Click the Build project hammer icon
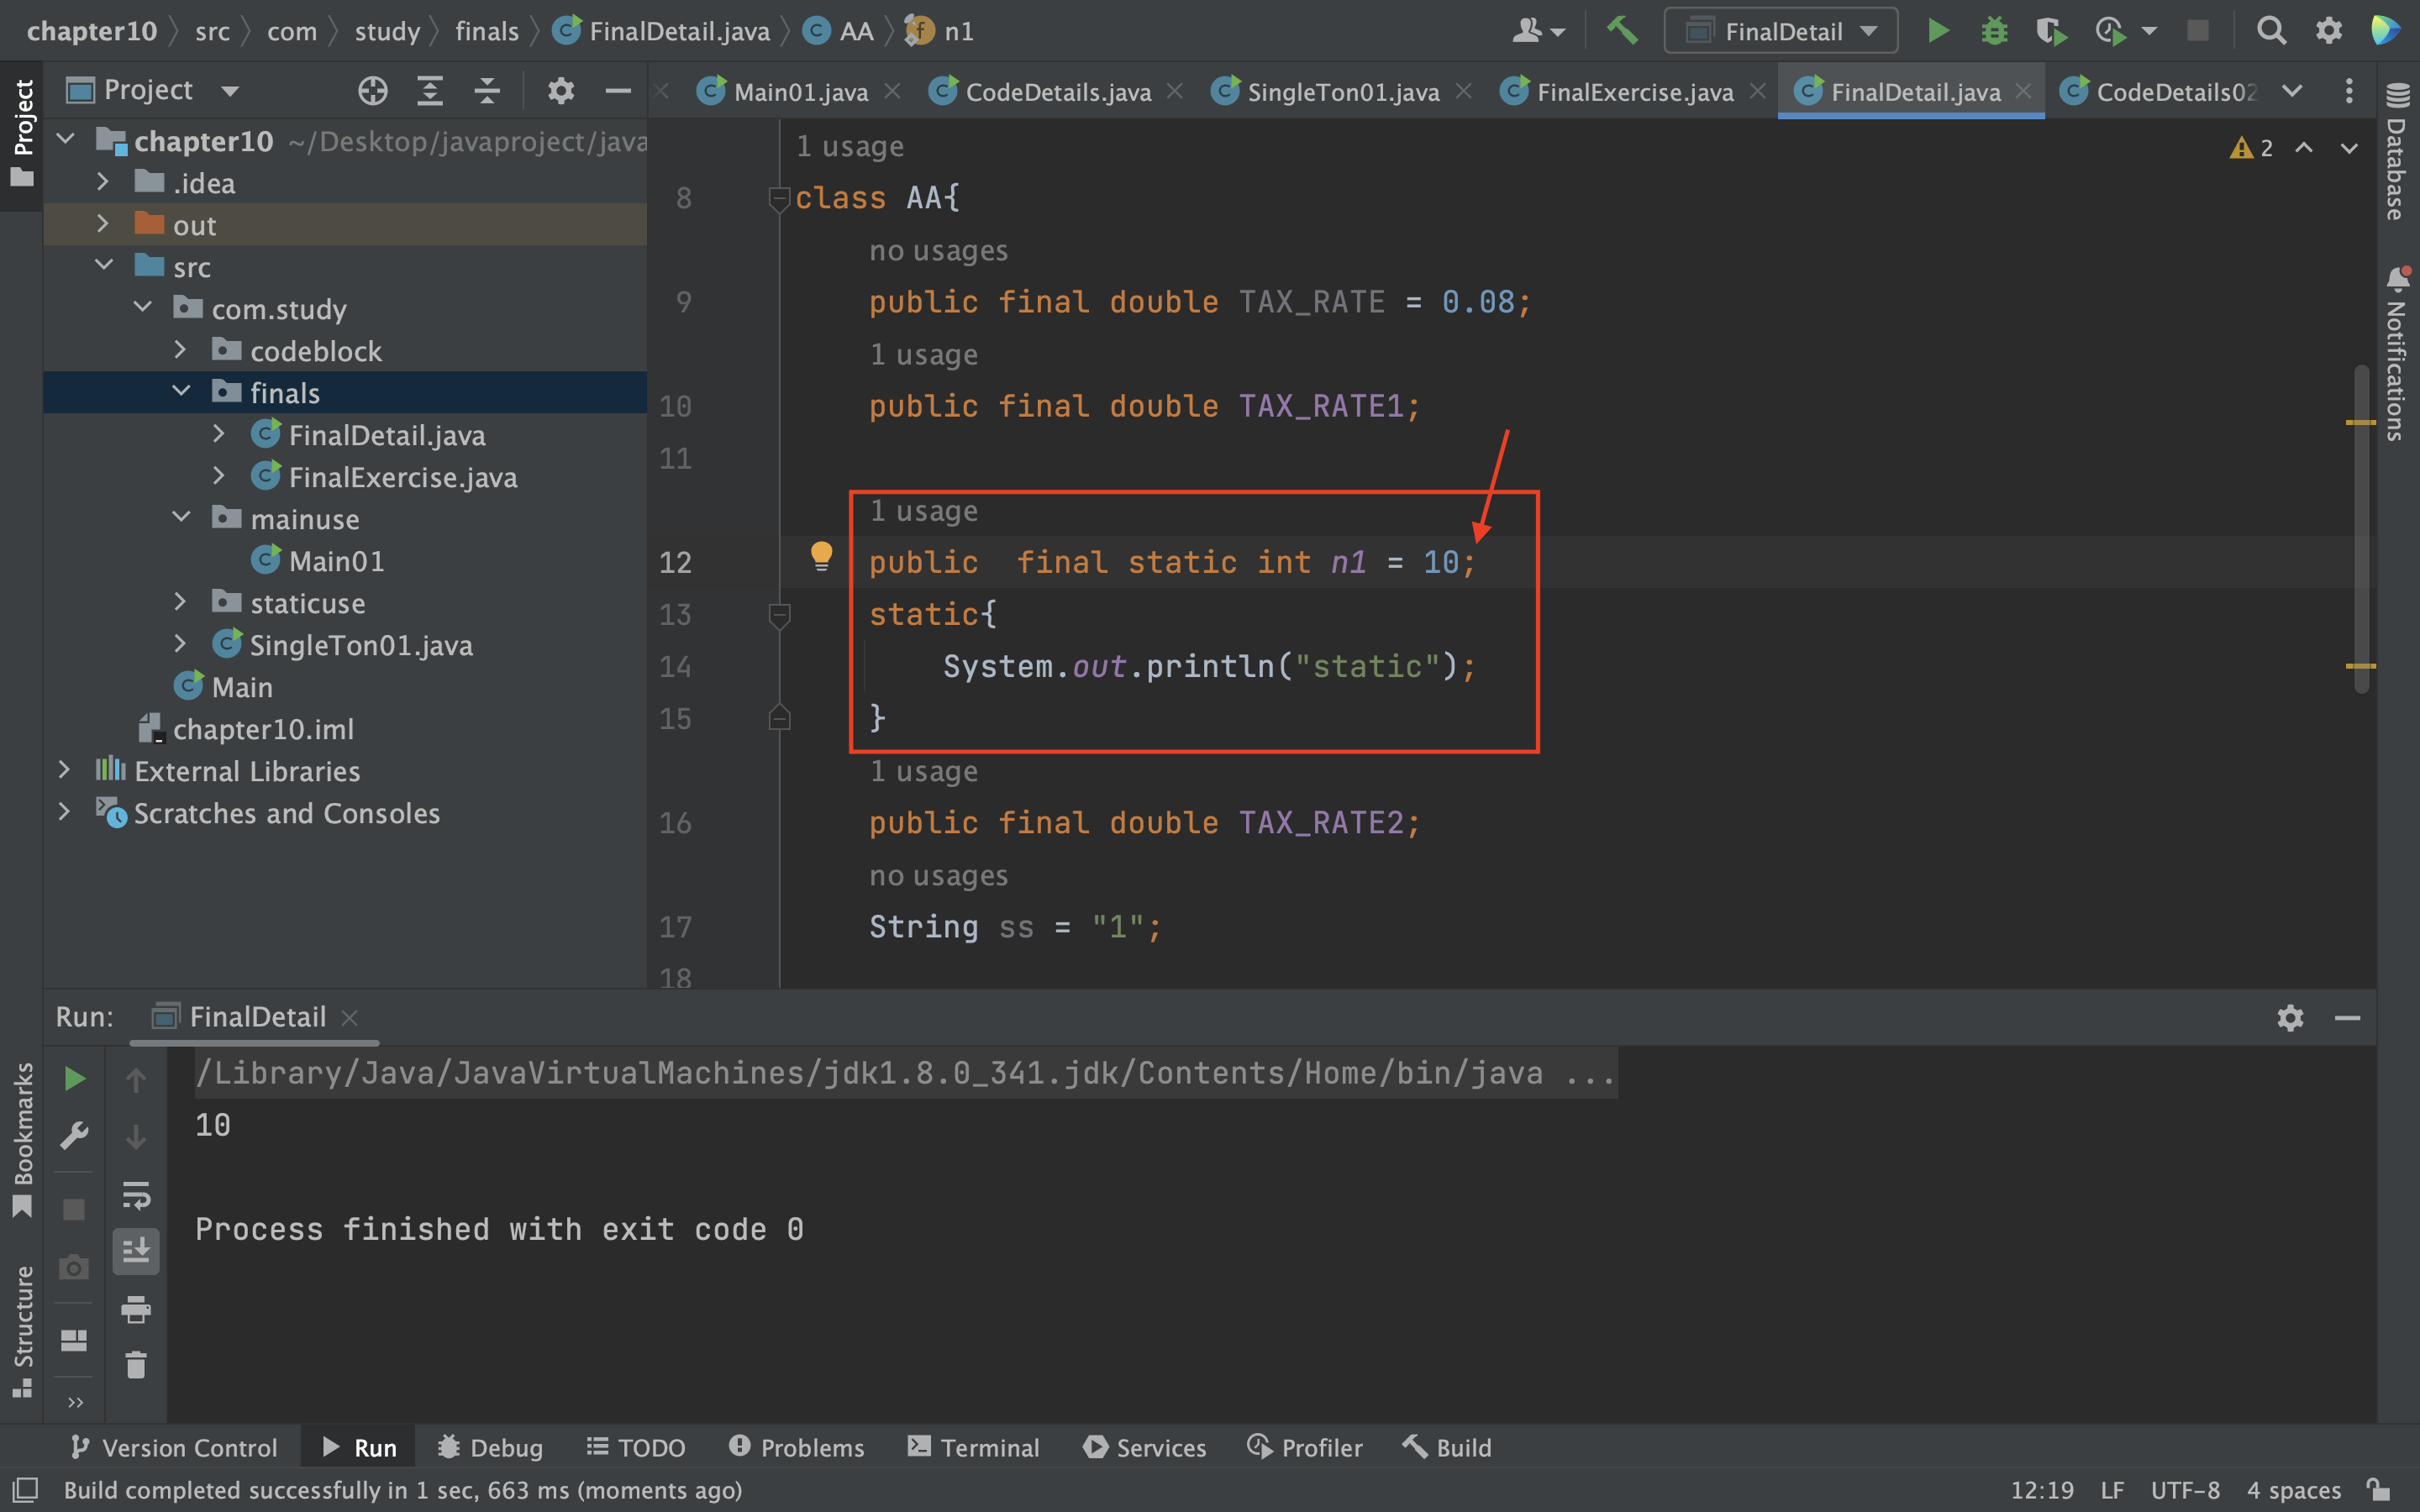This screenshot has height=1512, width=2420. [1621, 31]
